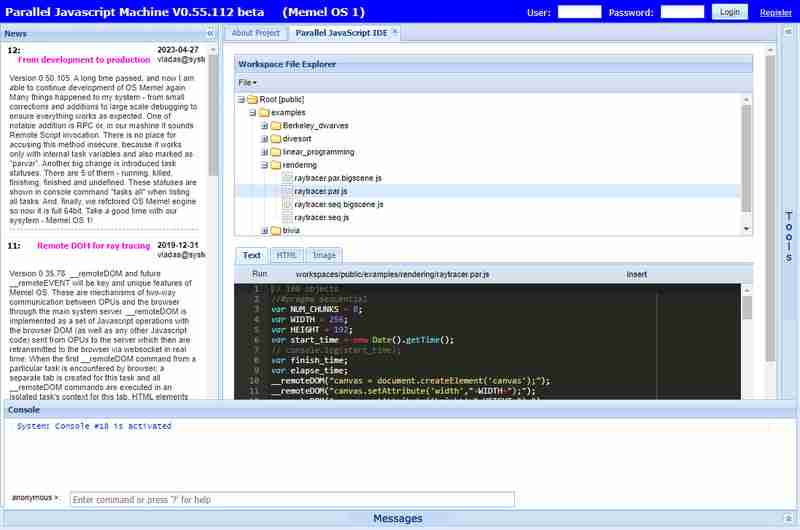Click the vertical Tools label
The width and height of the screenshot is (800, 530).
tap(789, 237)
